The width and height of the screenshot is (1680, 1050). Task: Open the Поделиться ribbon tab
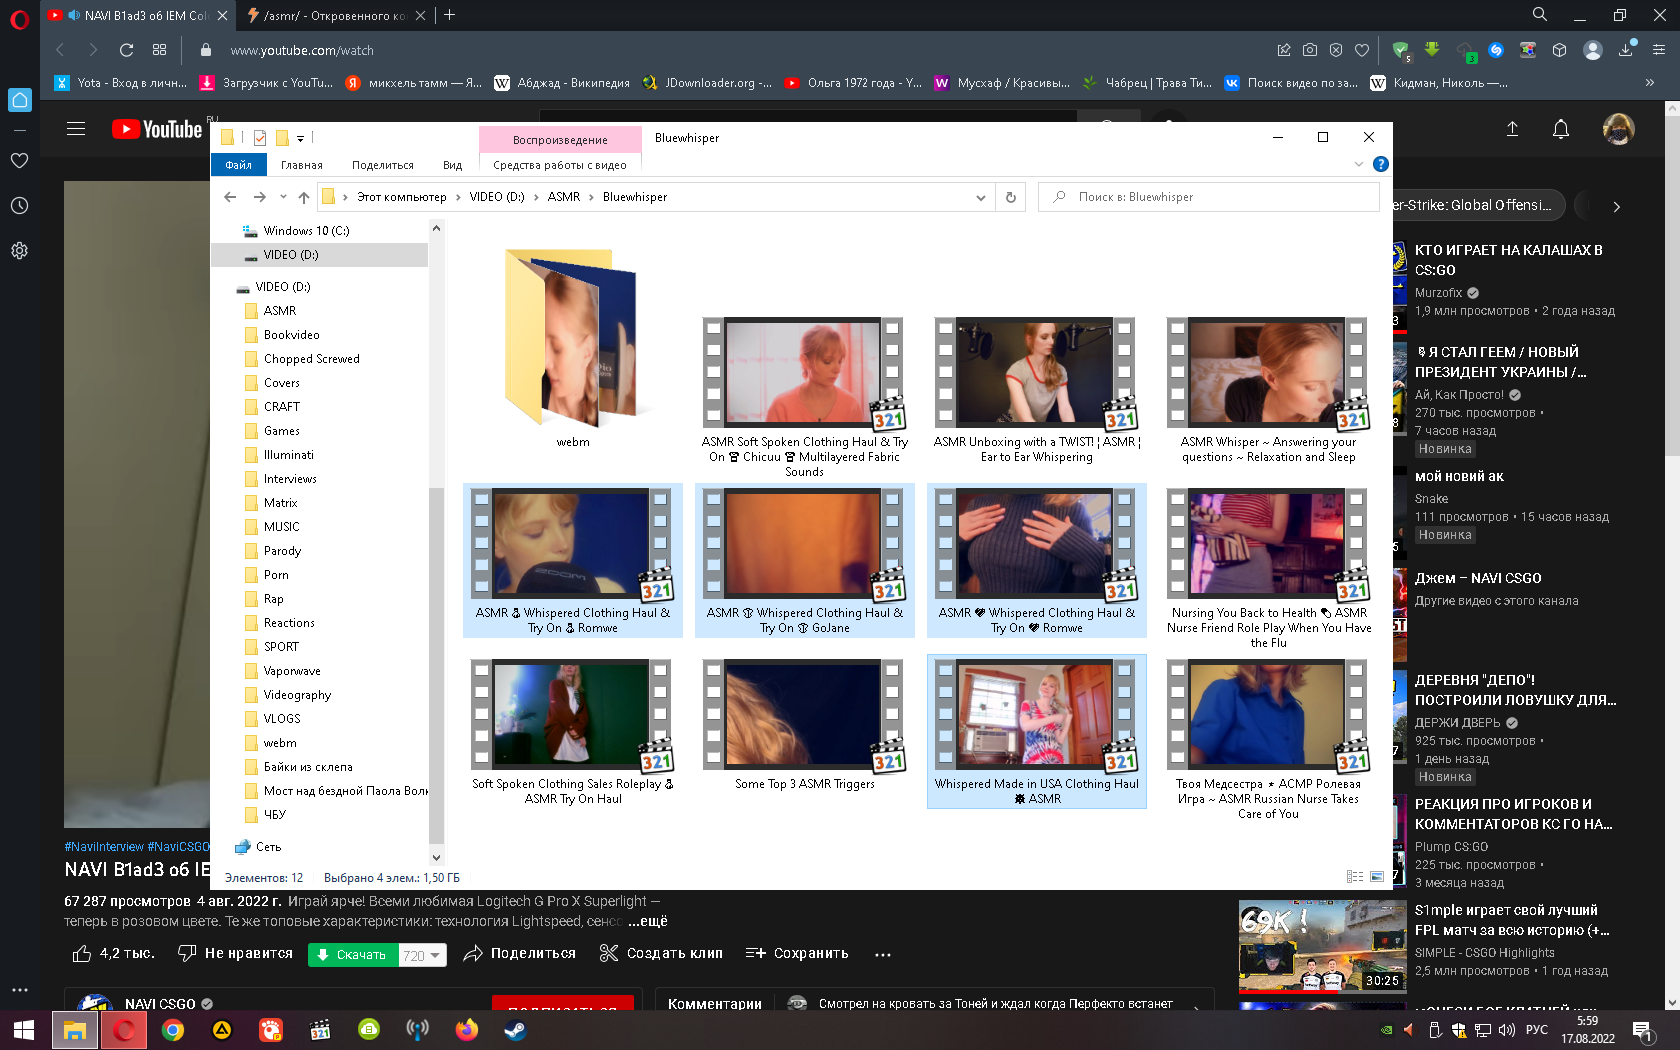(x=382, y=165)
